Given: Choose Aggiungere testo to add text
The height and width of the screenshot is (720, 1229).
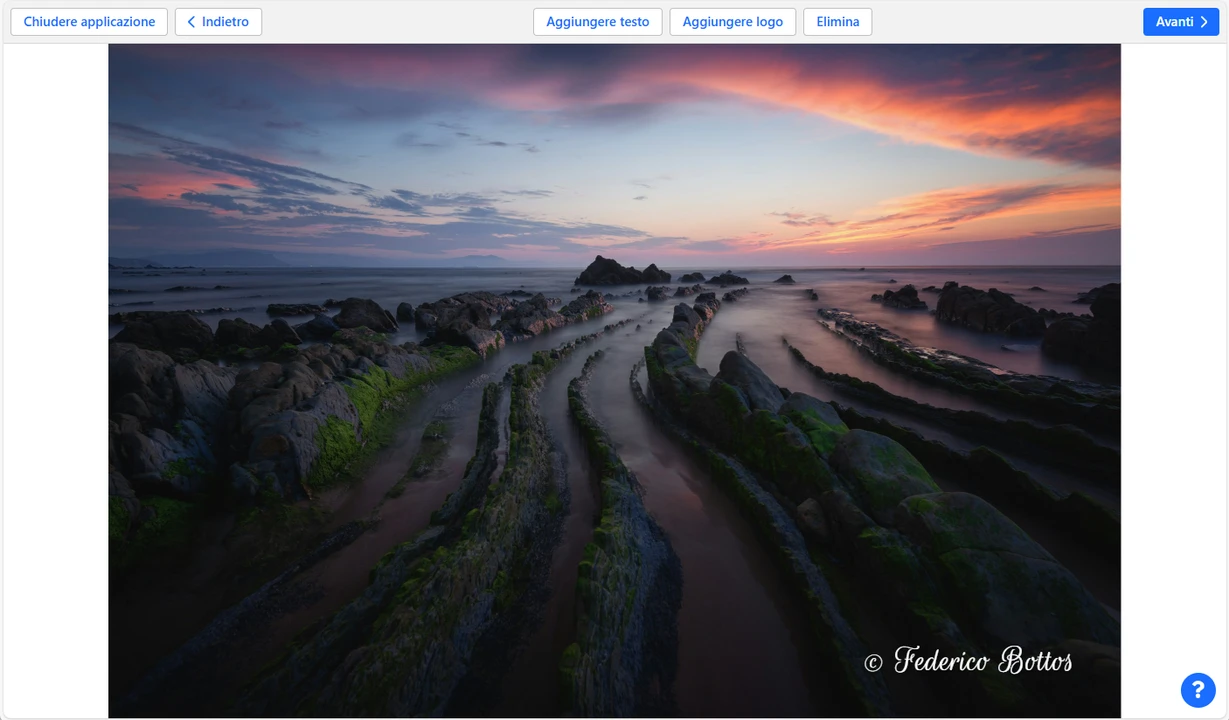Looking at the screenshot, I should point(597,22).
